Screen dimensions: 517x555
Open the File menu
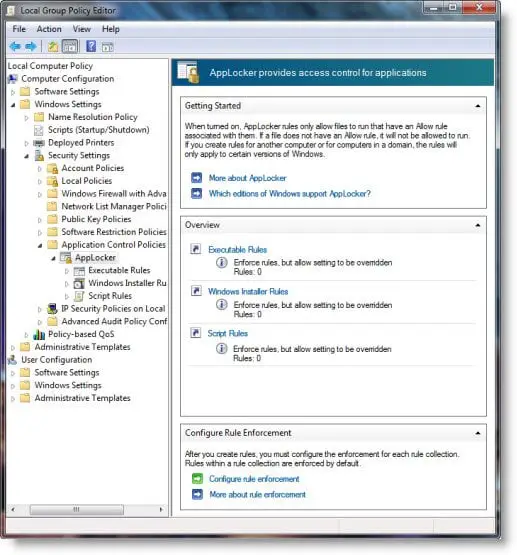(19, 29)
